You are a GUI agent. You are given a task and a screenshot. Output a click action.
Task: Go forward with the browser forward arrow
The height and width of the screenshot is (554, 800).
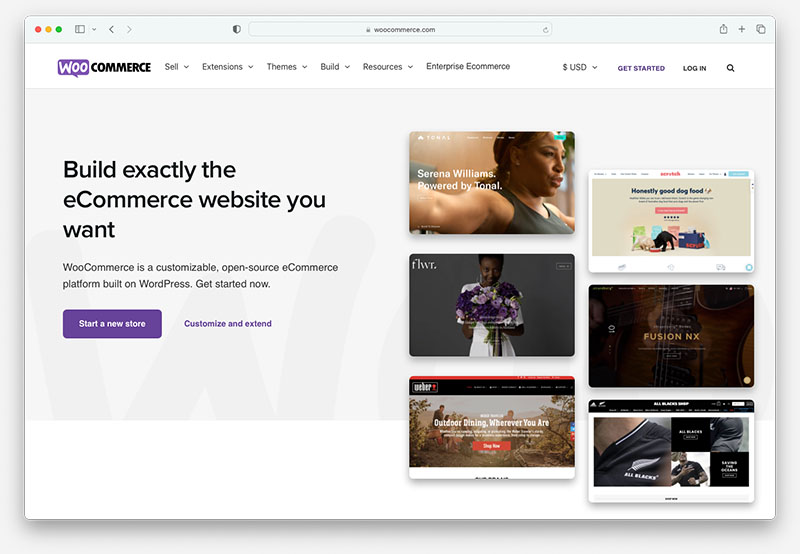tap(129, 29)
